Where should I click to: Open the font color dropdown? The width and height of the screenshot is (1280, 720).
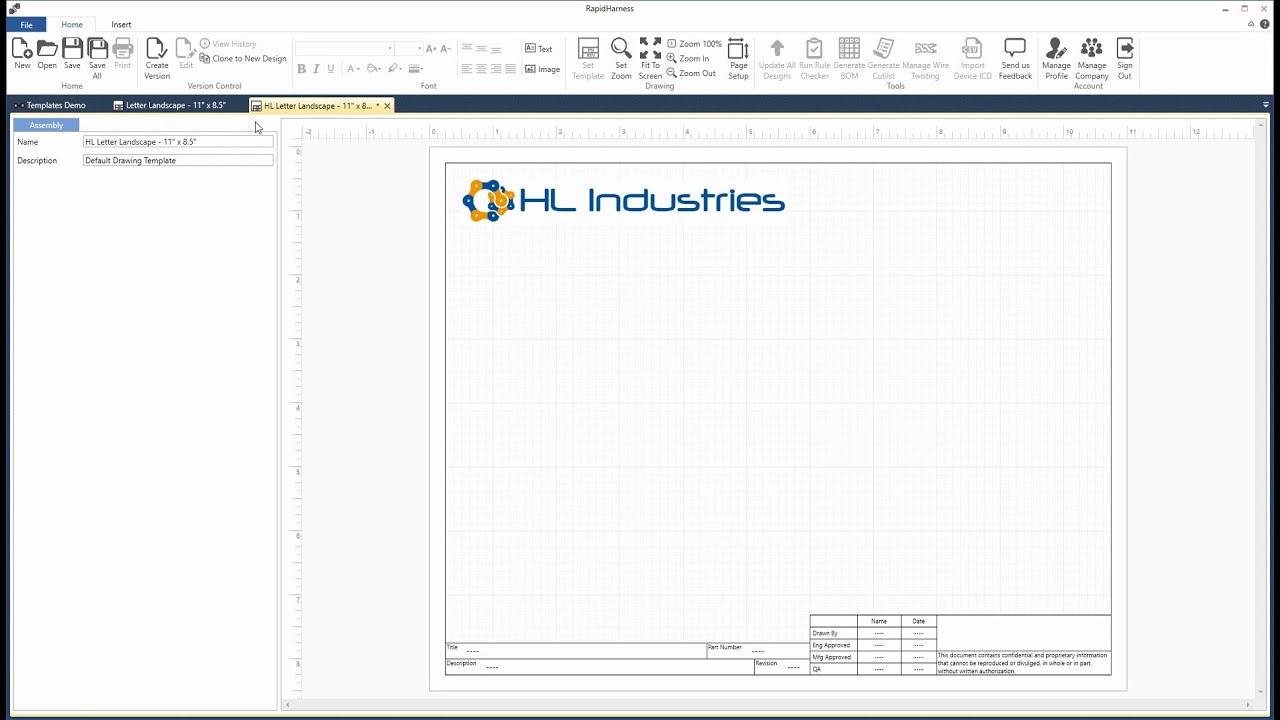(x=353, y=69)
